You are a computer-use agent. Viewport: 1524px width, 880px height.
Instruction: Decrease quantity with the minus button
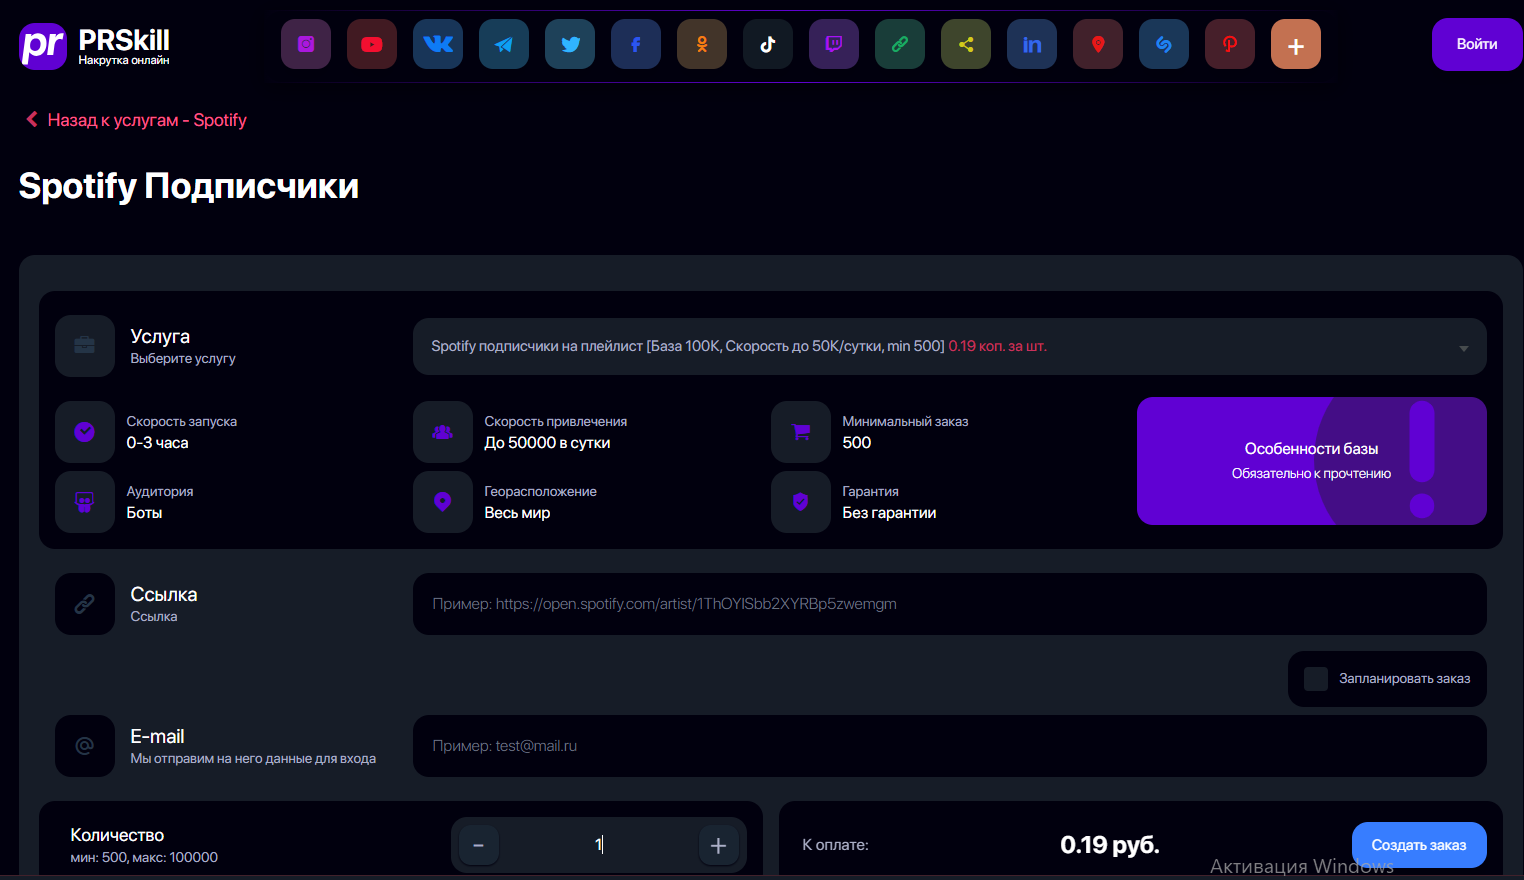479,845
